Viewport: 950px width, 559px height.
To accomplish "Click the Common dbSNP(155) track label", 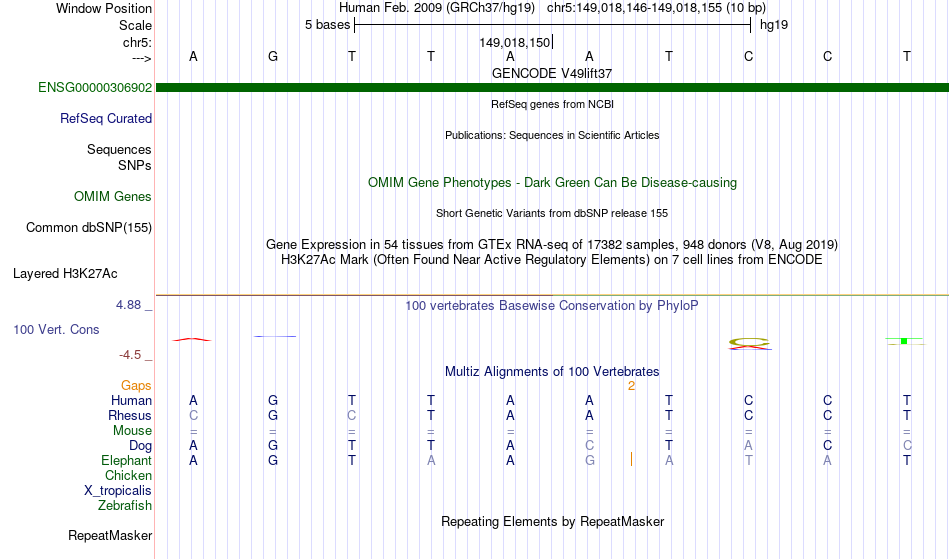I will coord(89,228).
